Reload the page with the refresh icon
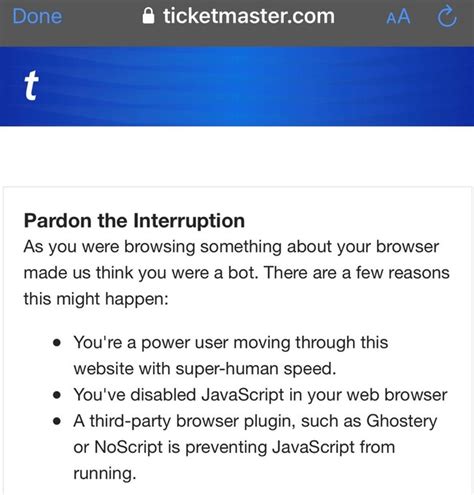The height and width of the screenshot is (495, 474). click(x=447, y=16)
